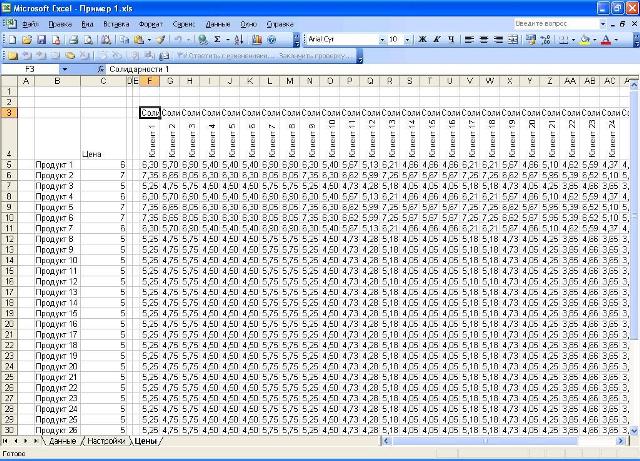Viewport: 640px width, 461px height.
Task: Click the Increase Decimal icon
Action: click(545, 40)
